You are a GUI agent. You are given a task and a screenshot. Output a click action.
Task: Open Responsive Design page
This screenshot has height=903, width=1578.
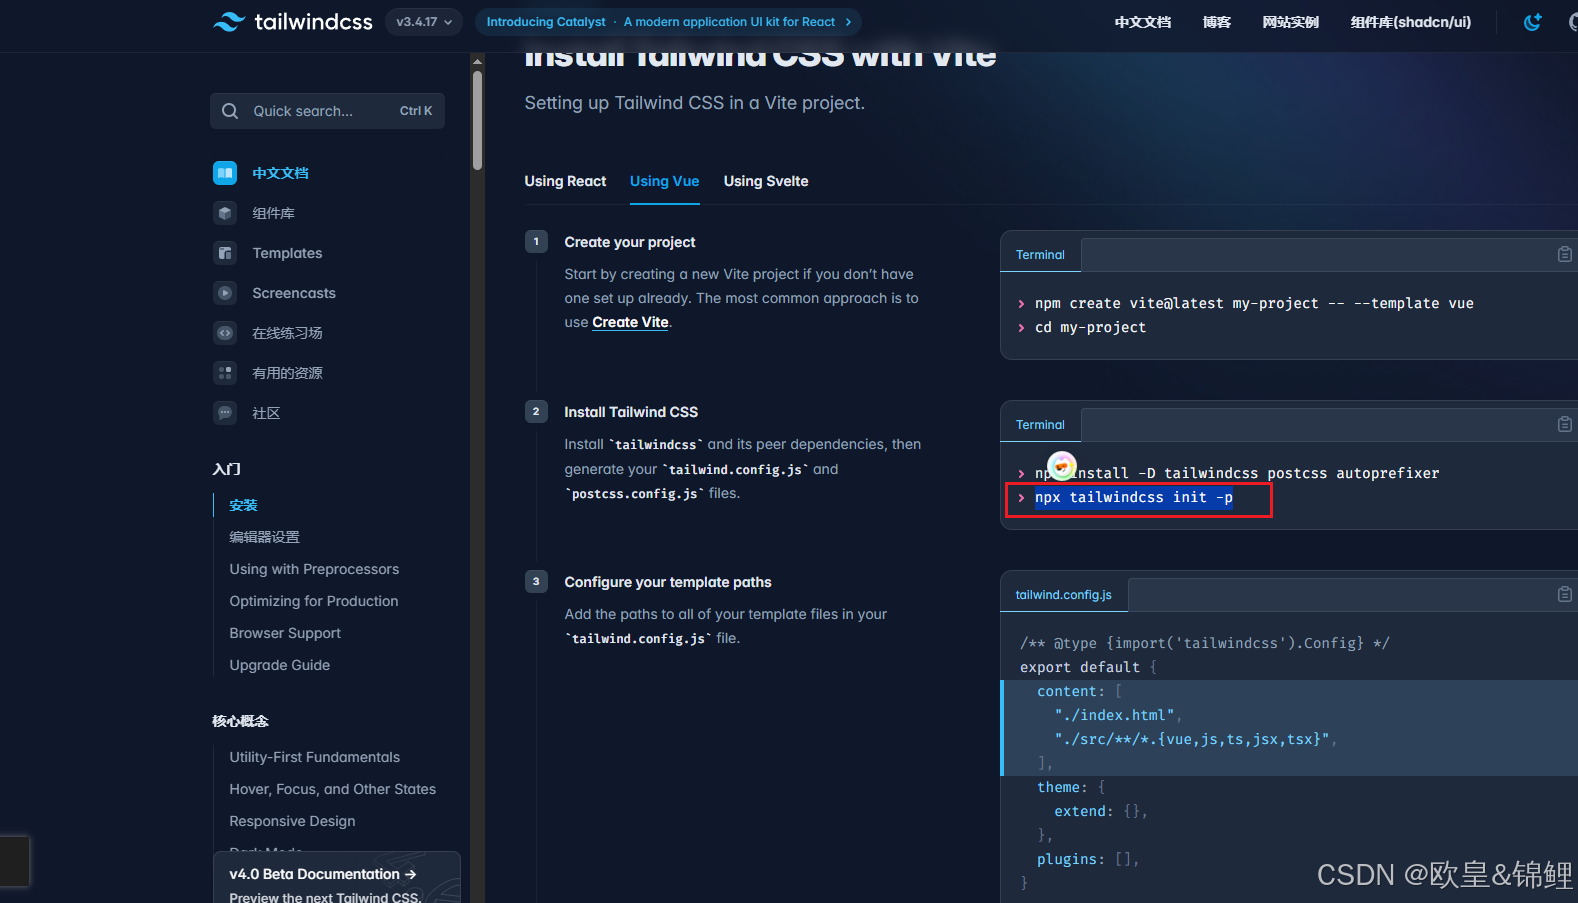pos(292,821)
